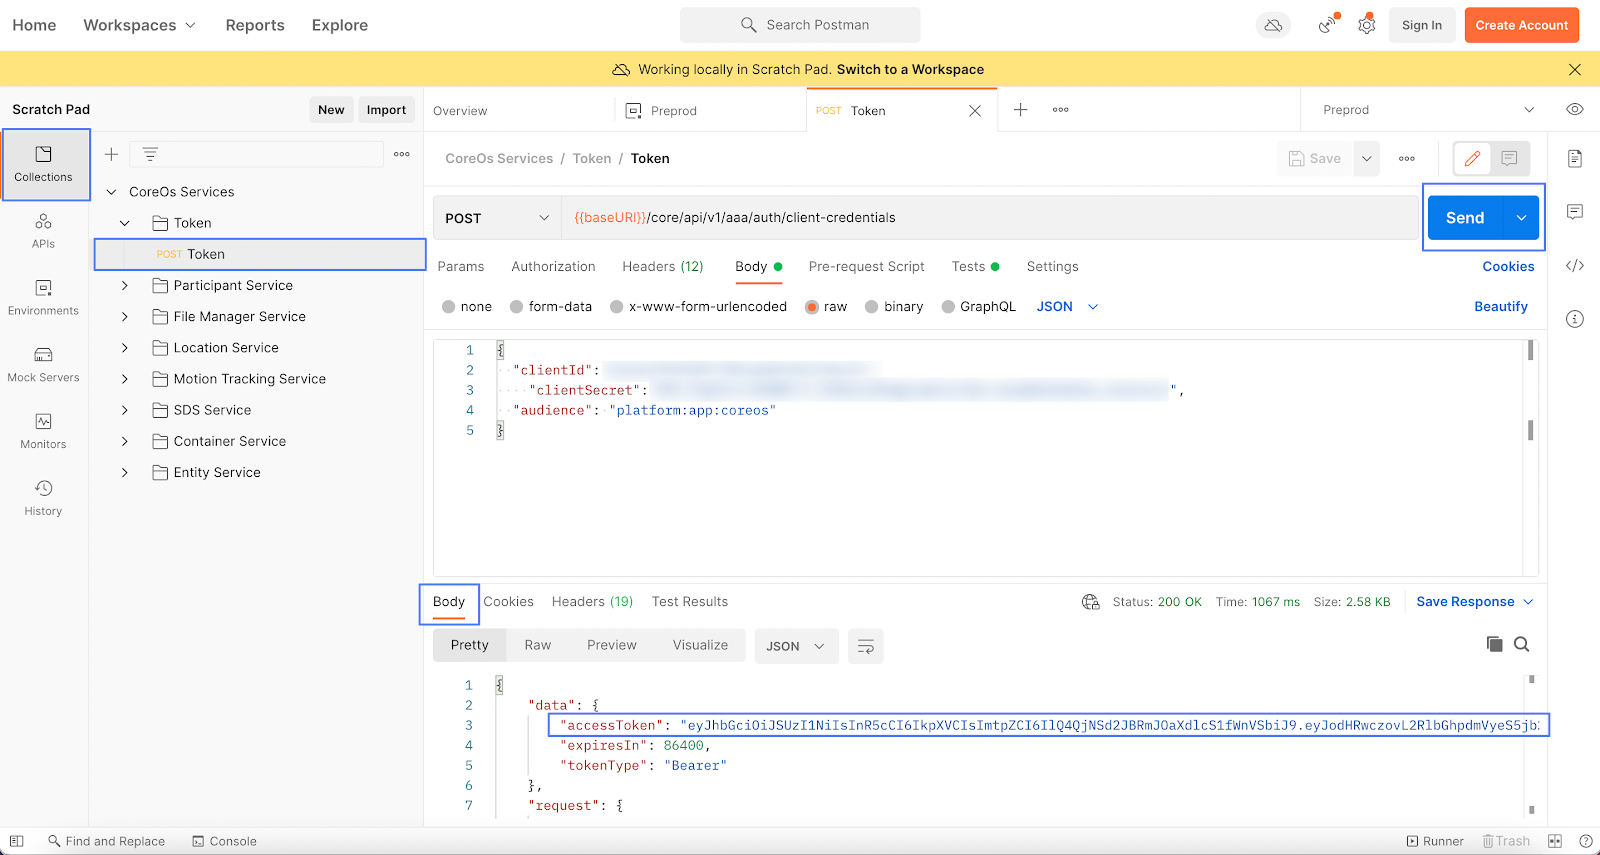Click the Import button
Viewport: 1600px width, 855px height.
386,110
